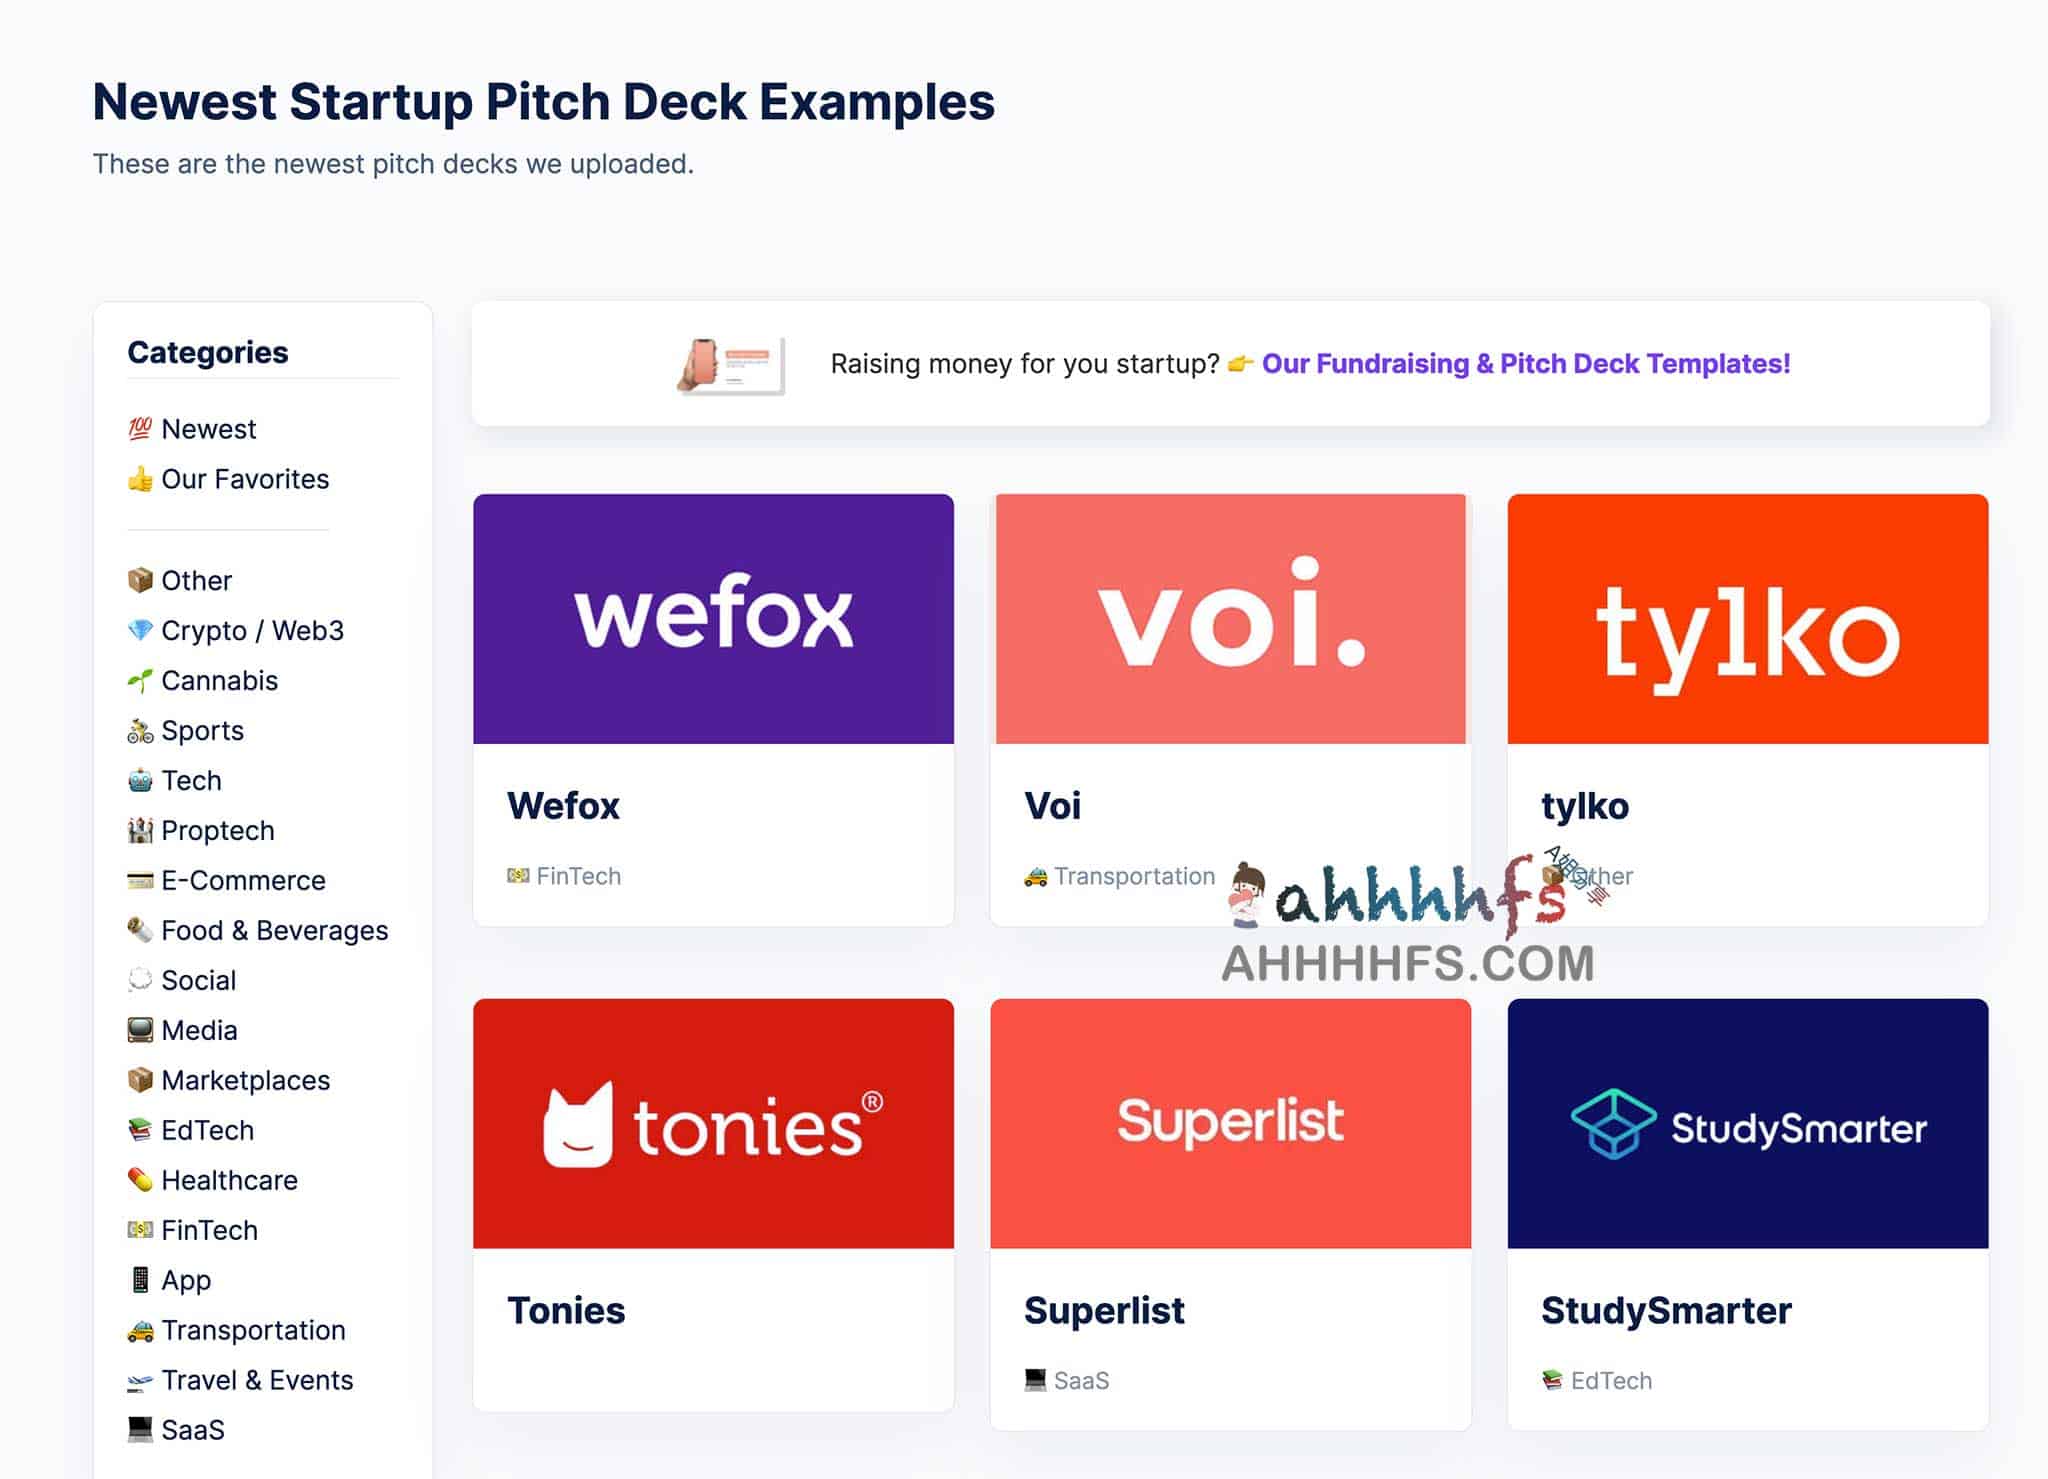This screenshot has width=2048, height=1479.
Task: Click the 🌱 Cannabis category icon
Action: click(142, 681)
